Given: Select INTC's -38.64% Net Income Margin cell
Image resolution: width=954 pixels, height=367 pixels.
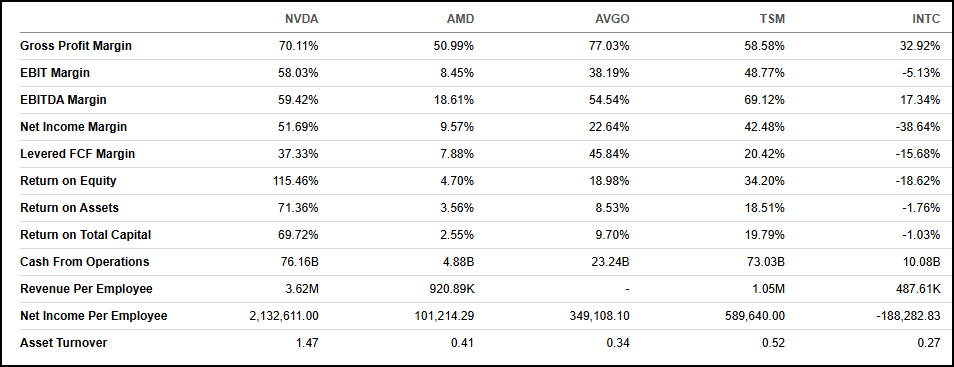Looking at the screenshot, I should pos(918,127).
